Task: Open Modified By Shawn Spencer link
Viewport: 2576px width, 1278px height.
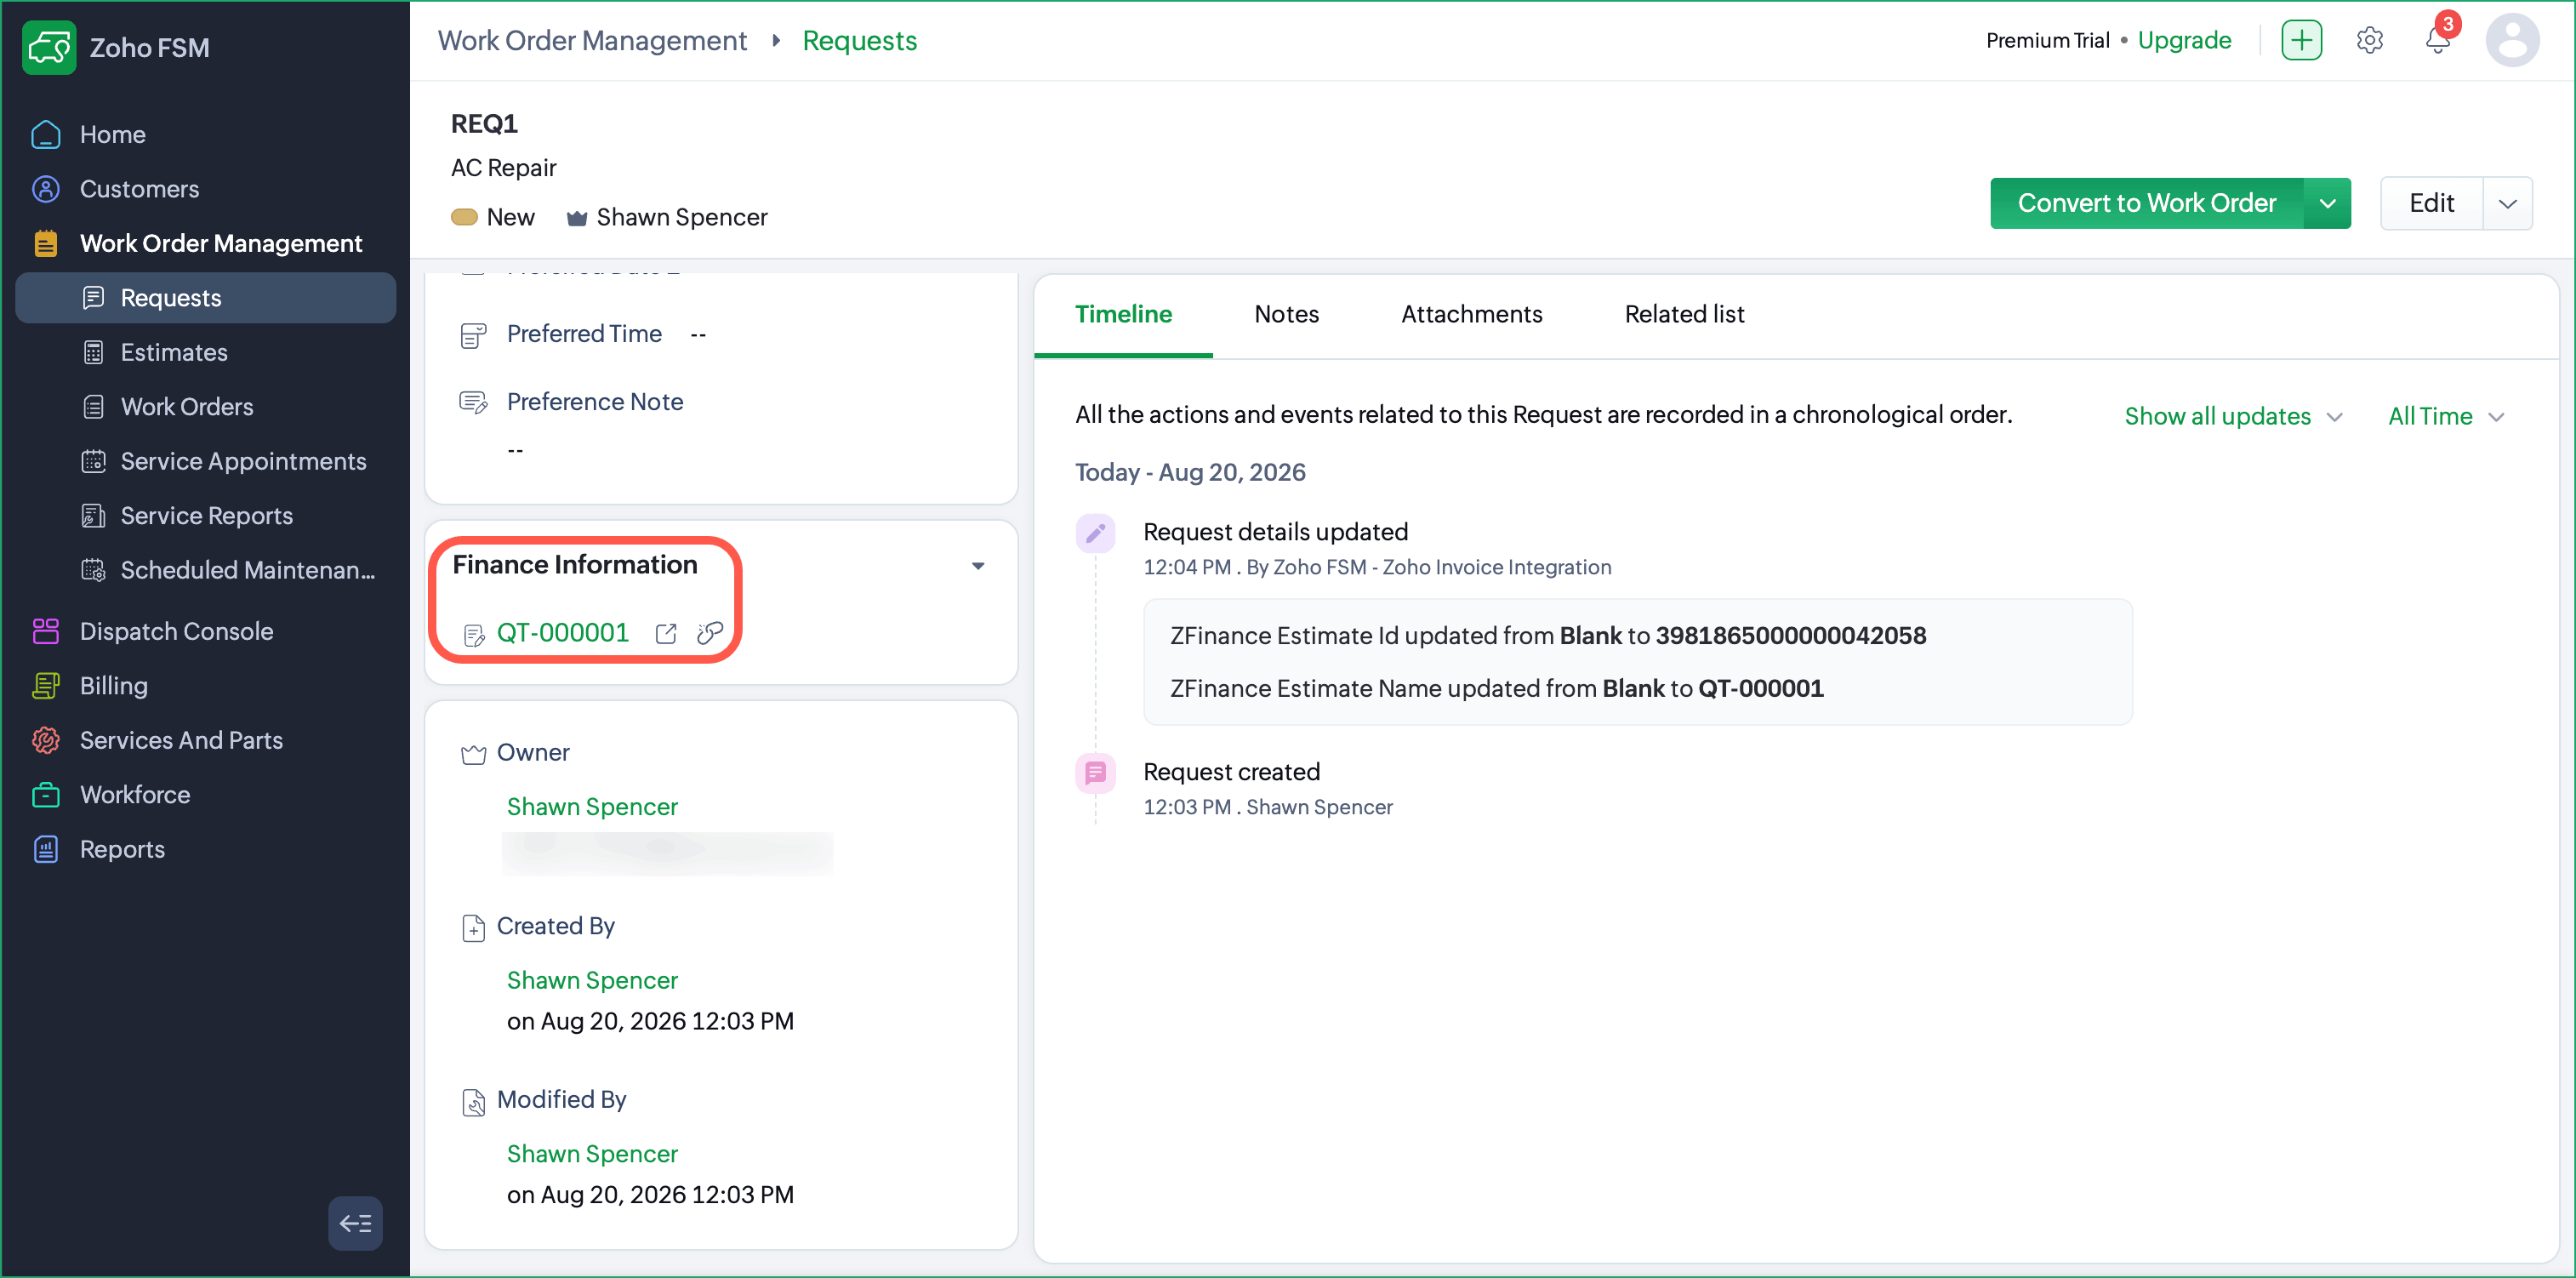Action: click(592, 1154)
